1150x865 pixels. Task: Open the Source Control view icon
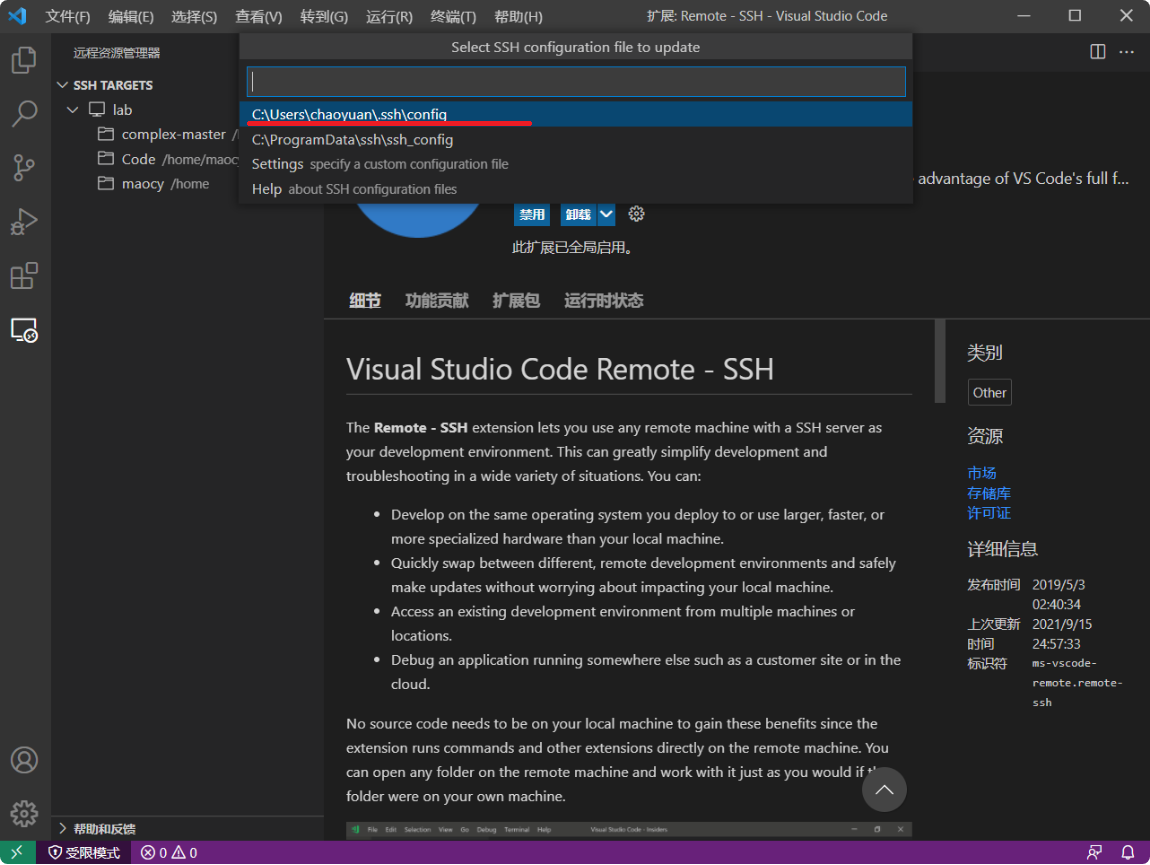24,168
